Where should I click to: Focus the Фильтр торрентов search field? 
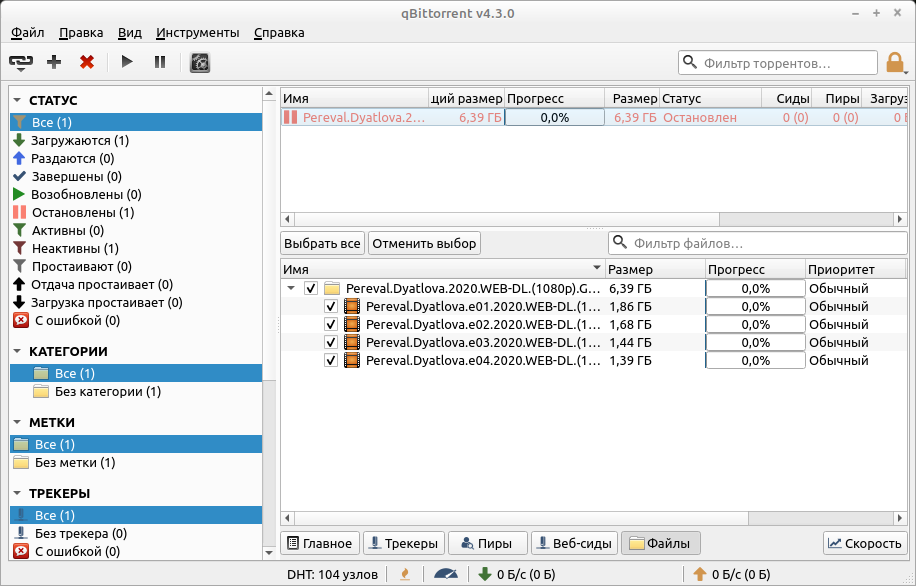tap(778, 63)
